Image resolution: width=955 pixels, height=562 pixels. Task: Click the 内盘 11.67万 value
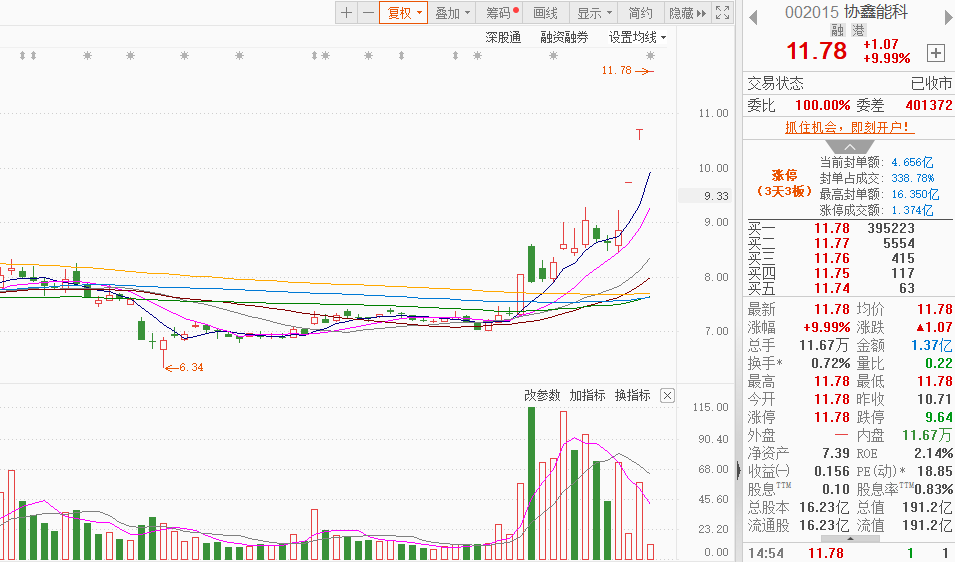(928, 435)
